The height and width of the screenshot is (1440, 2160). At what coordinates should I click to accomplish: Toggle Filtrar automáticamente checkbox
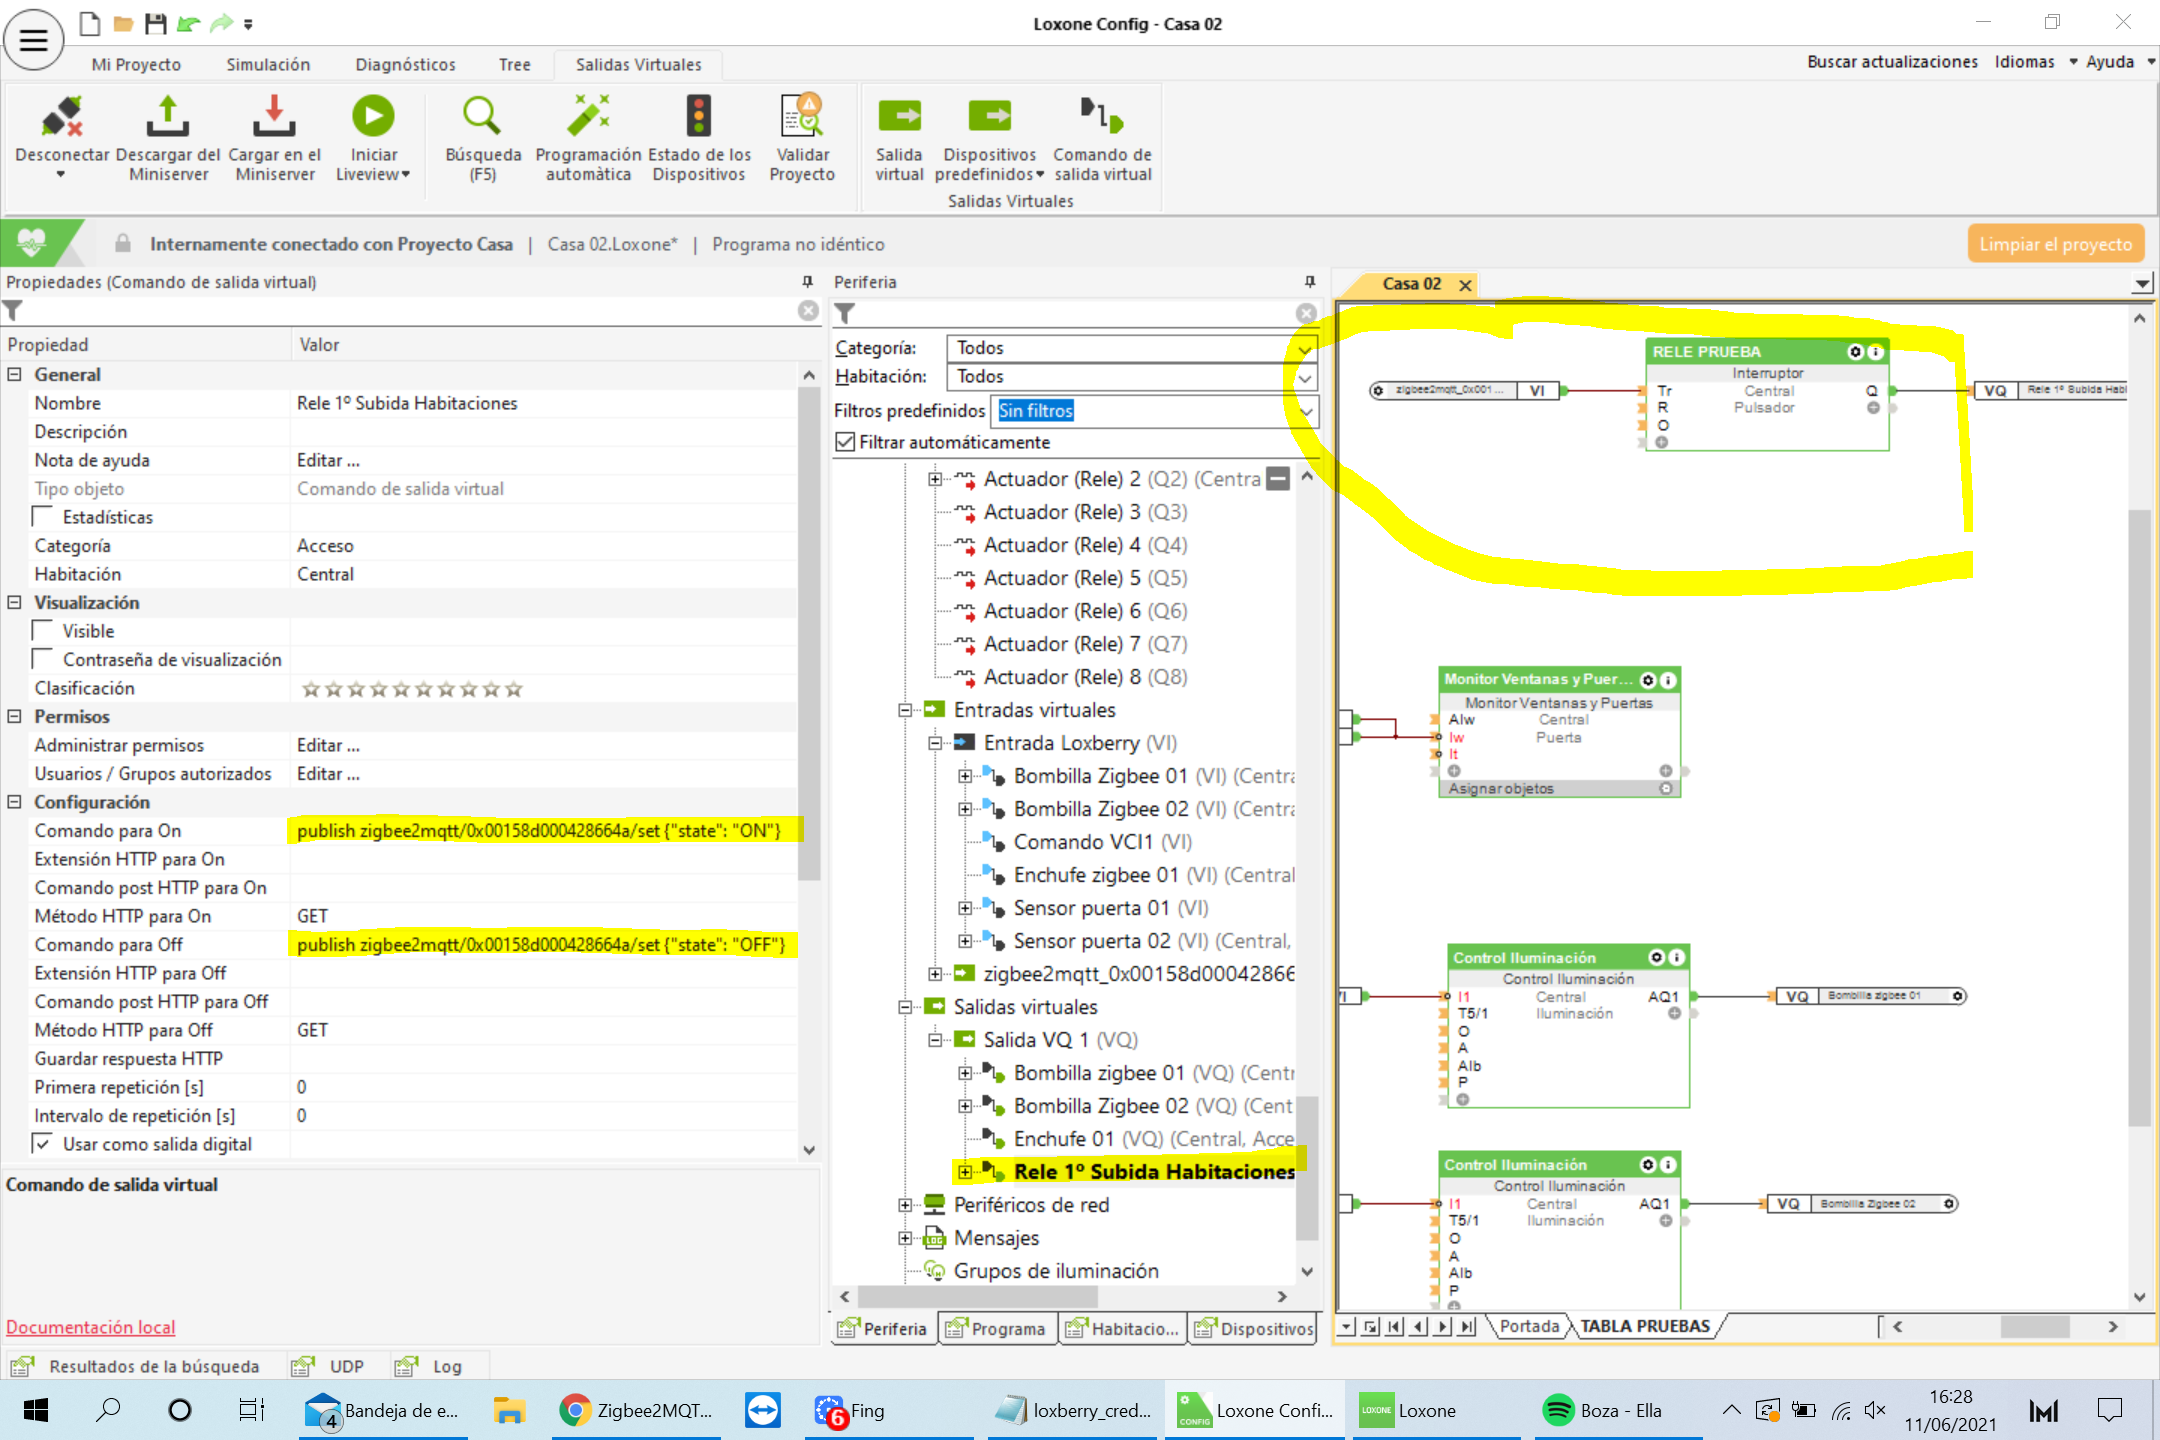pyautogui.click(x=846, y=442)
